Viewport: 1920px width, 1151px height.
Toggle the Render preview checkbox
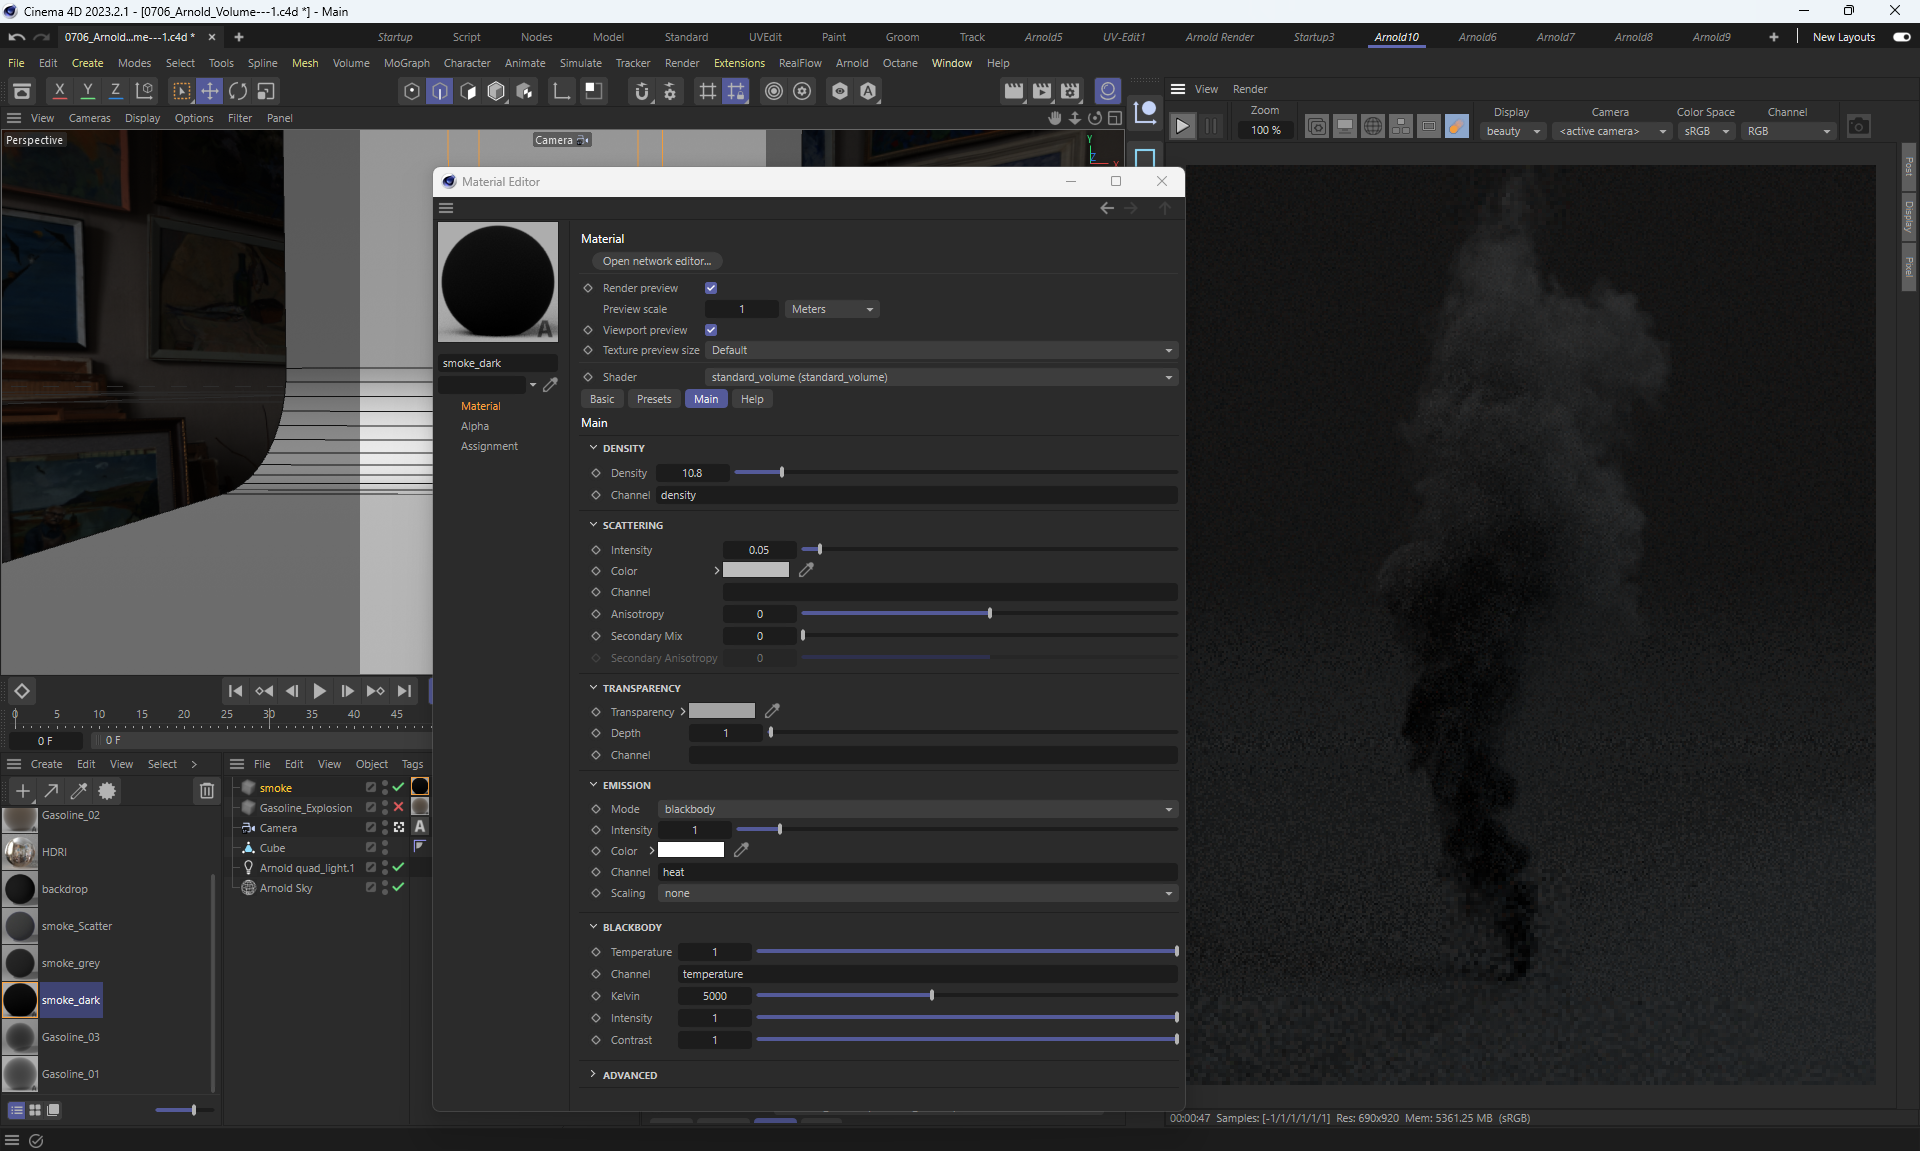coord(711,288)
